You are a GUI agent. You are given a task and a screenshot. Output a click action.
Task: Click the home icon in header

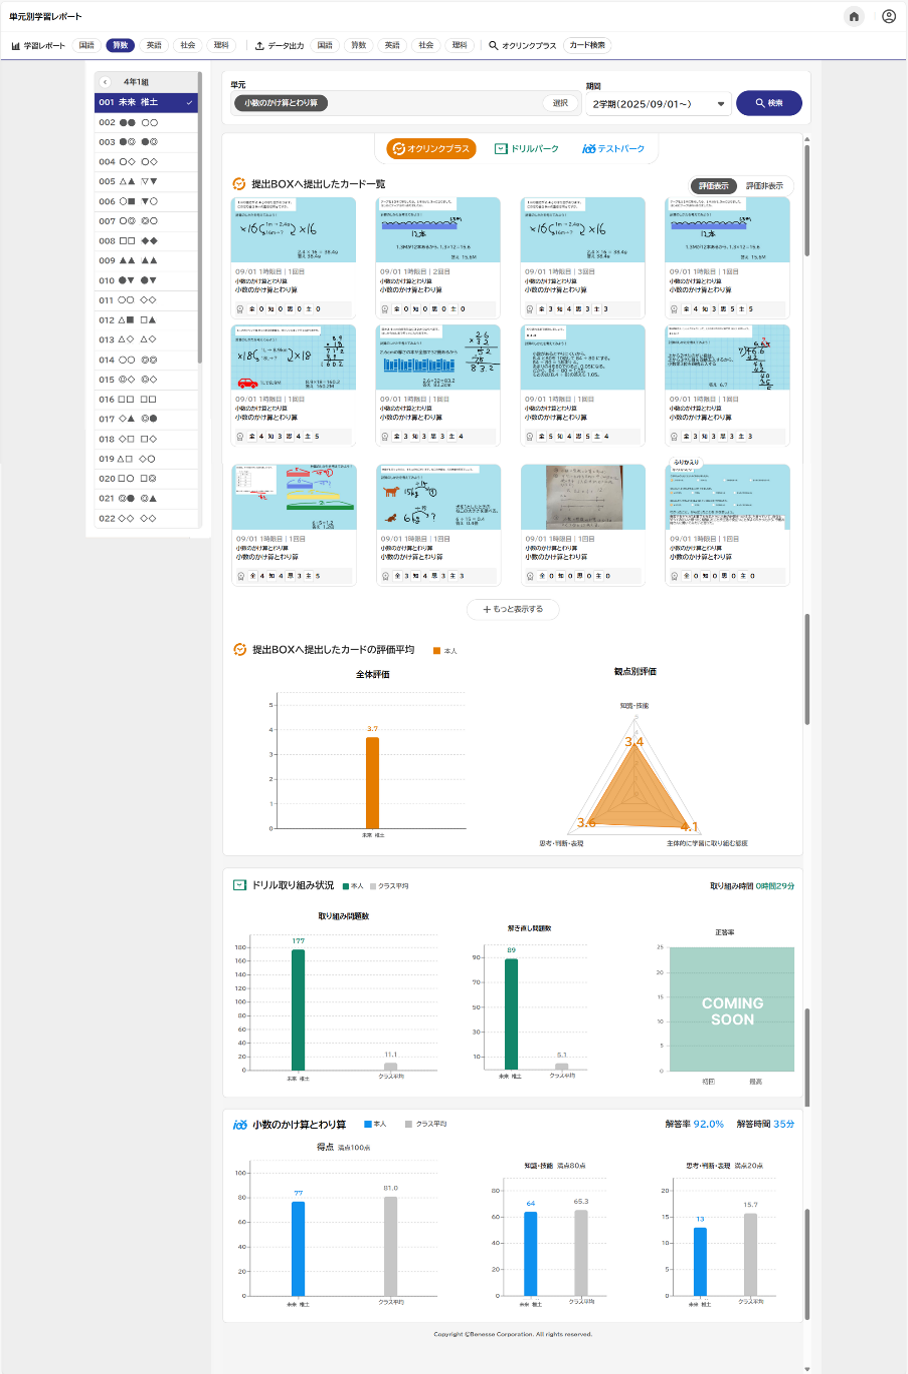[x=853, y=17]
